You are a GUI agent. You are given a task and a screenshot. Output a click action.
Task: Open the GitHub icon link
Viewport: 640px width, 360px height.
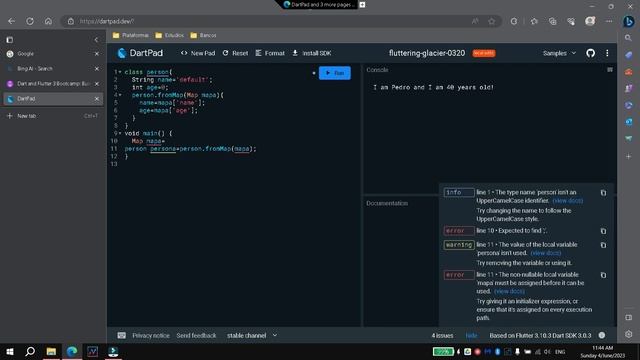click(x=590, y=53)
